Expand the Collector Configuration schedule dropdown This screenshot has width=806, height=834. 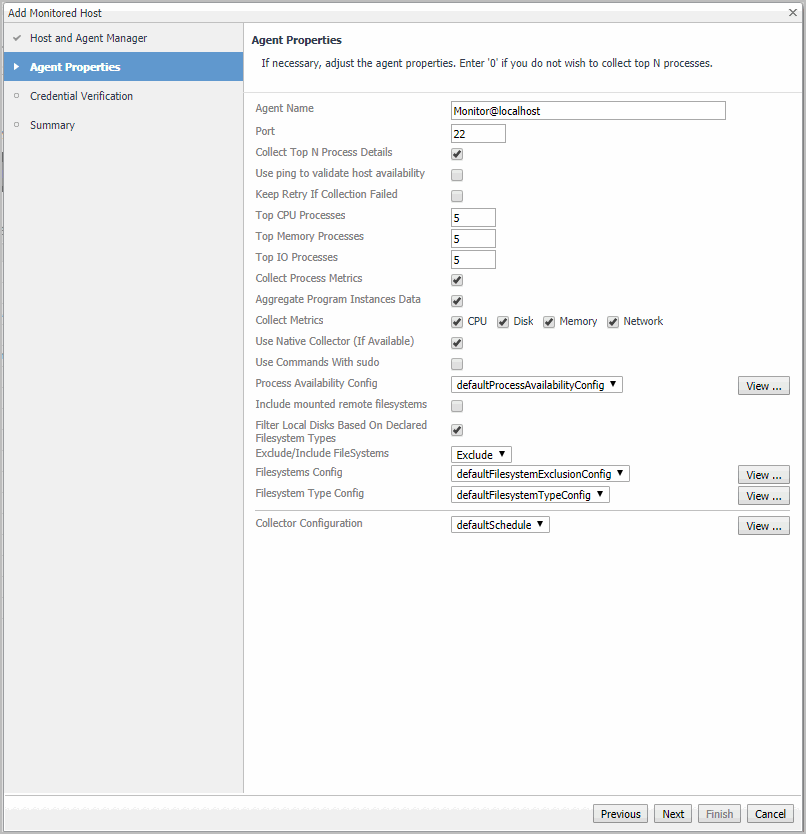point(500,524)
